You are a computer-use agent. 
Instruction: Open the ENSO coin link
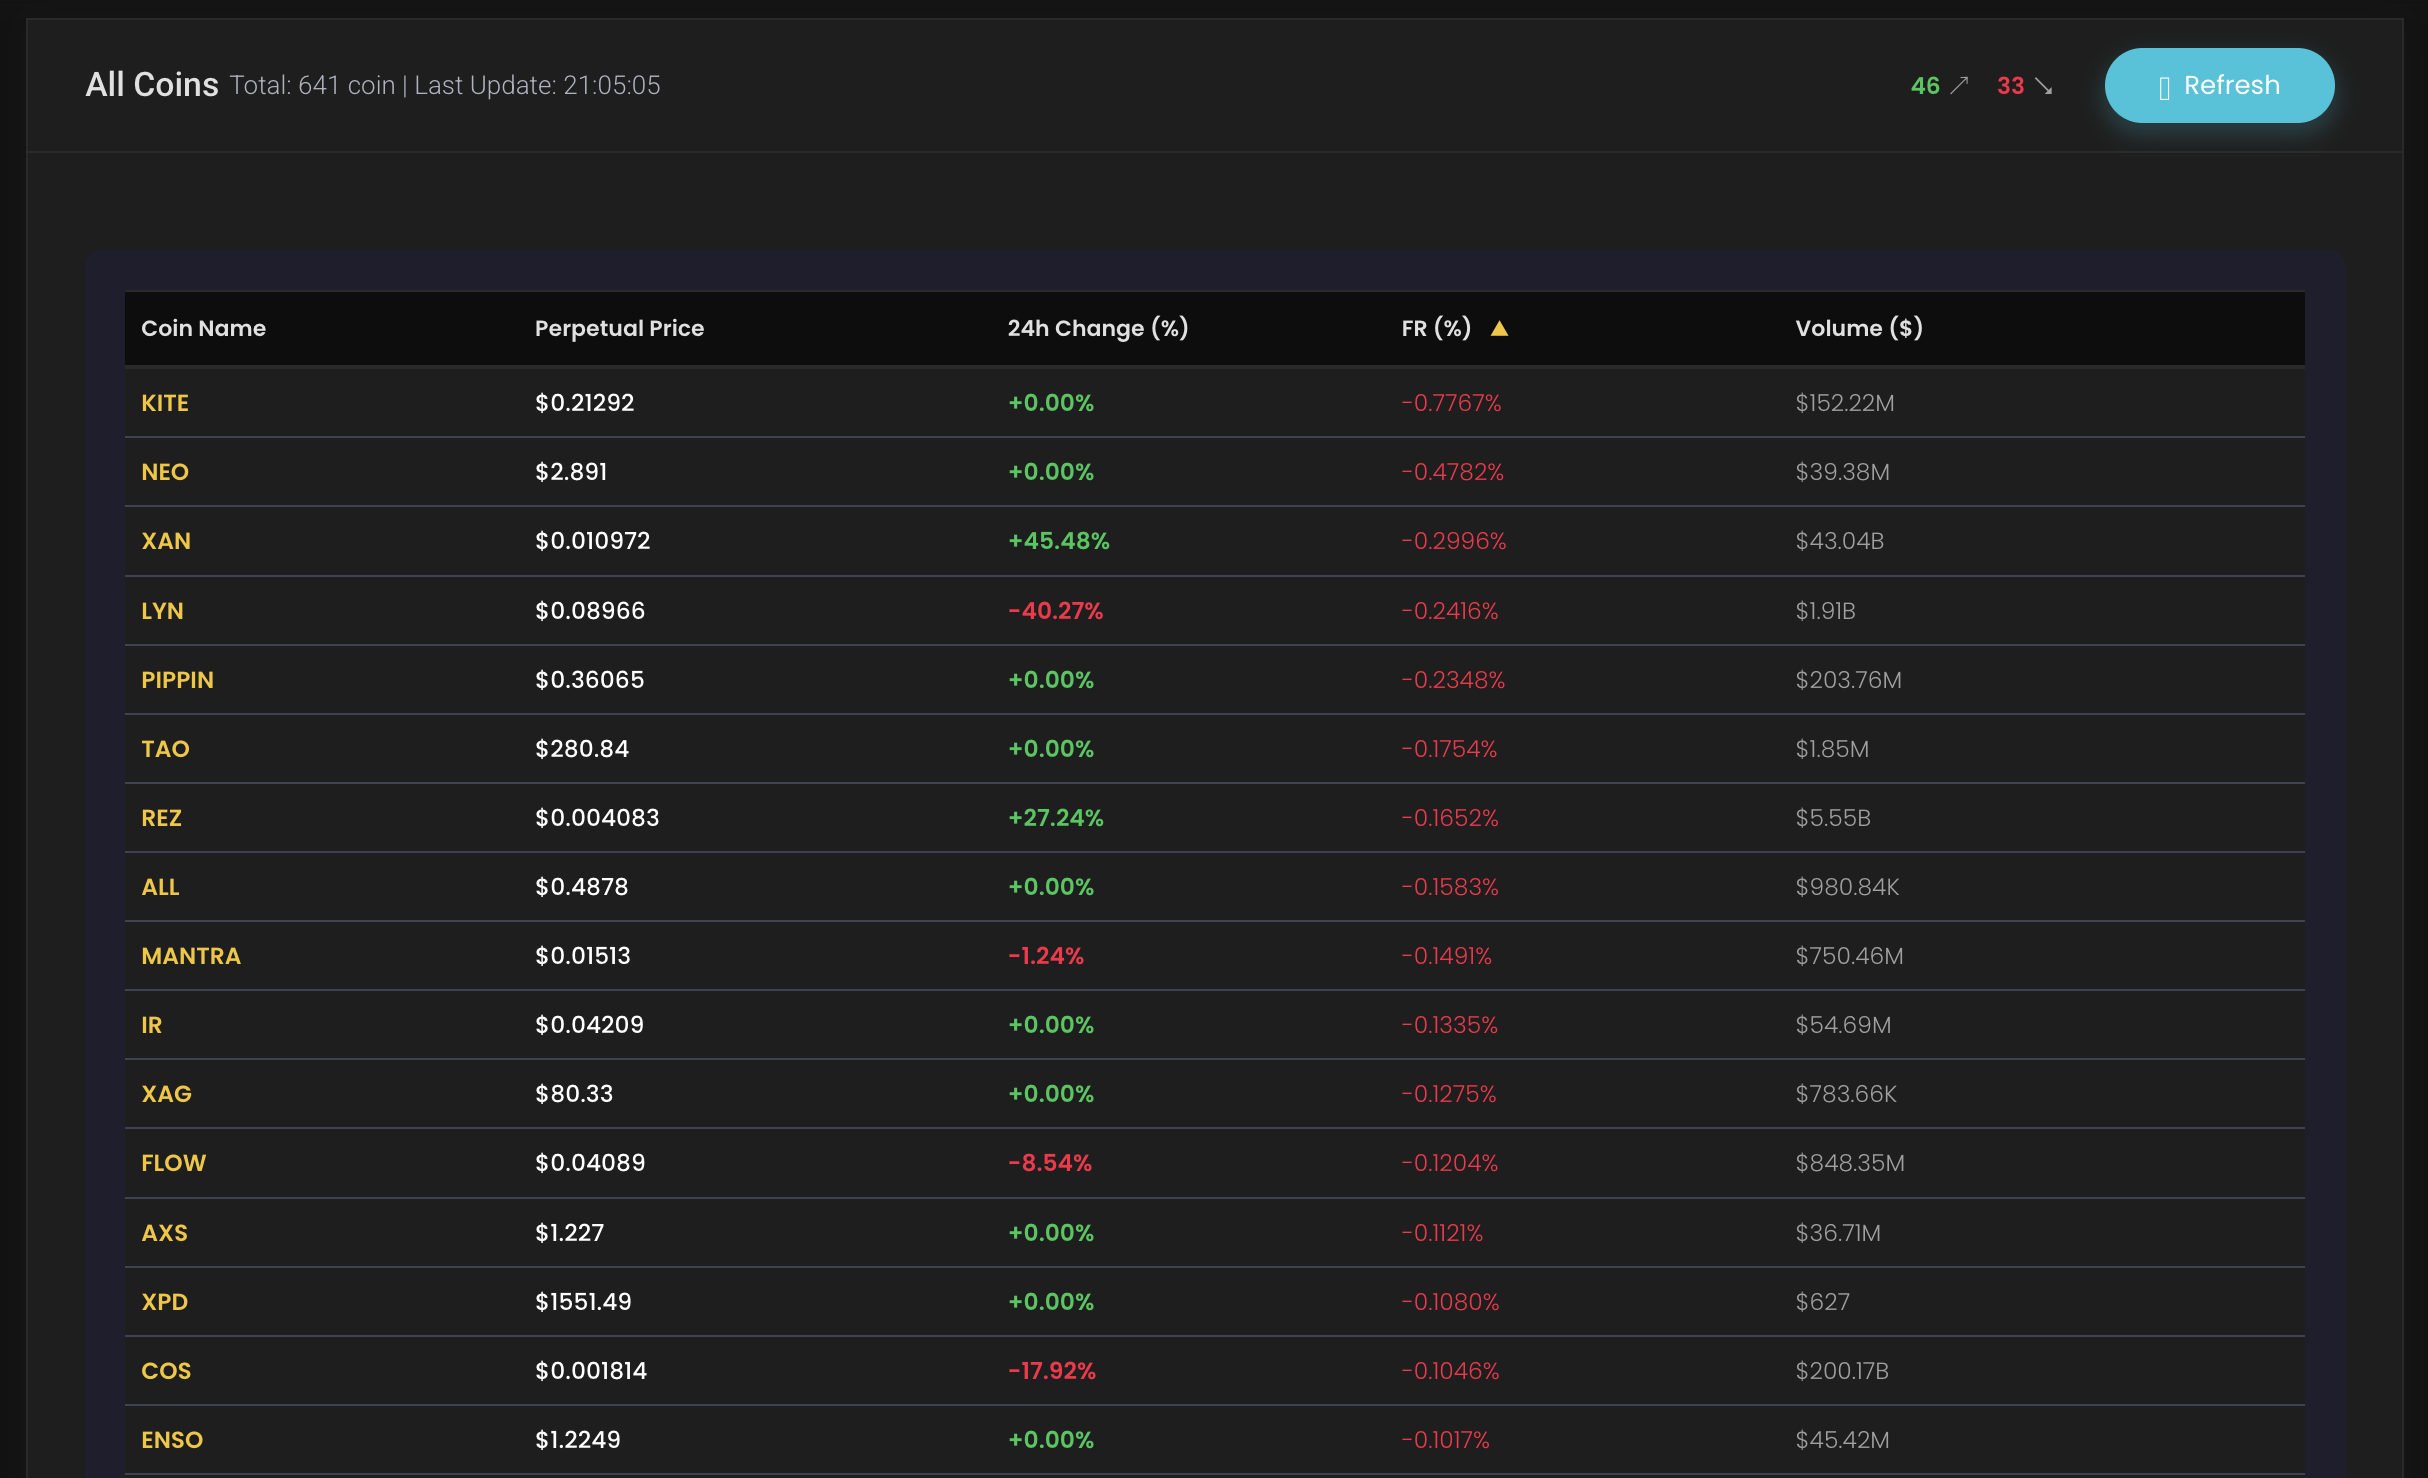[x=172, y=1440]
